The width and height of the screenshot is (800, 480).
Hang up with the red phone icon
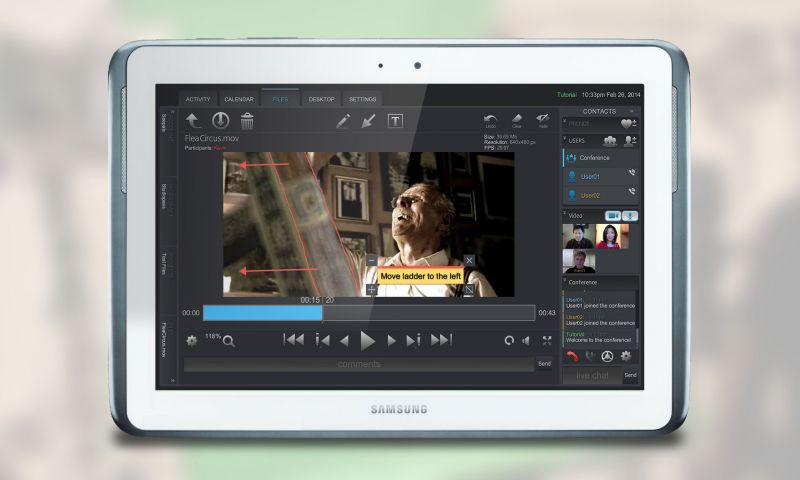point(572,357)
